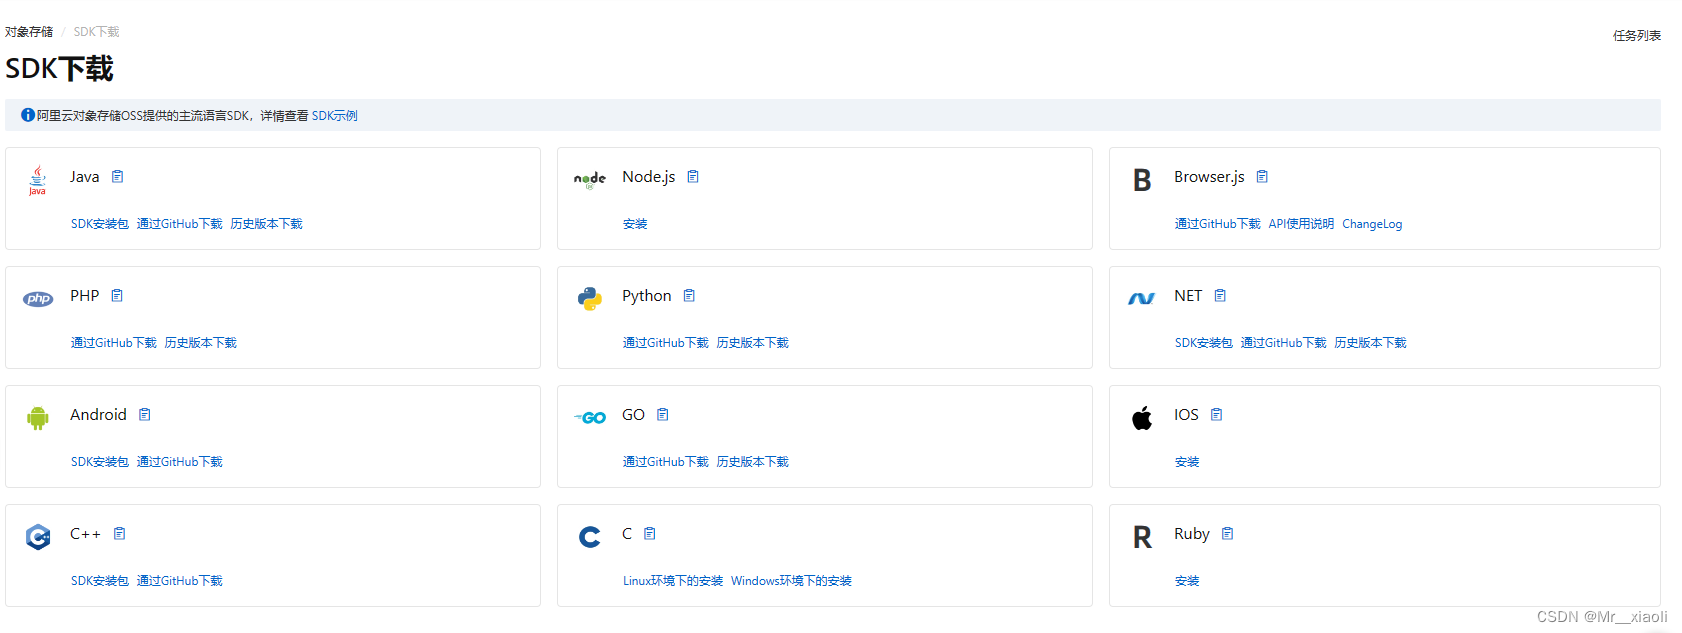Click the Python card title
Screen dimensions: 1682x633
647,296
